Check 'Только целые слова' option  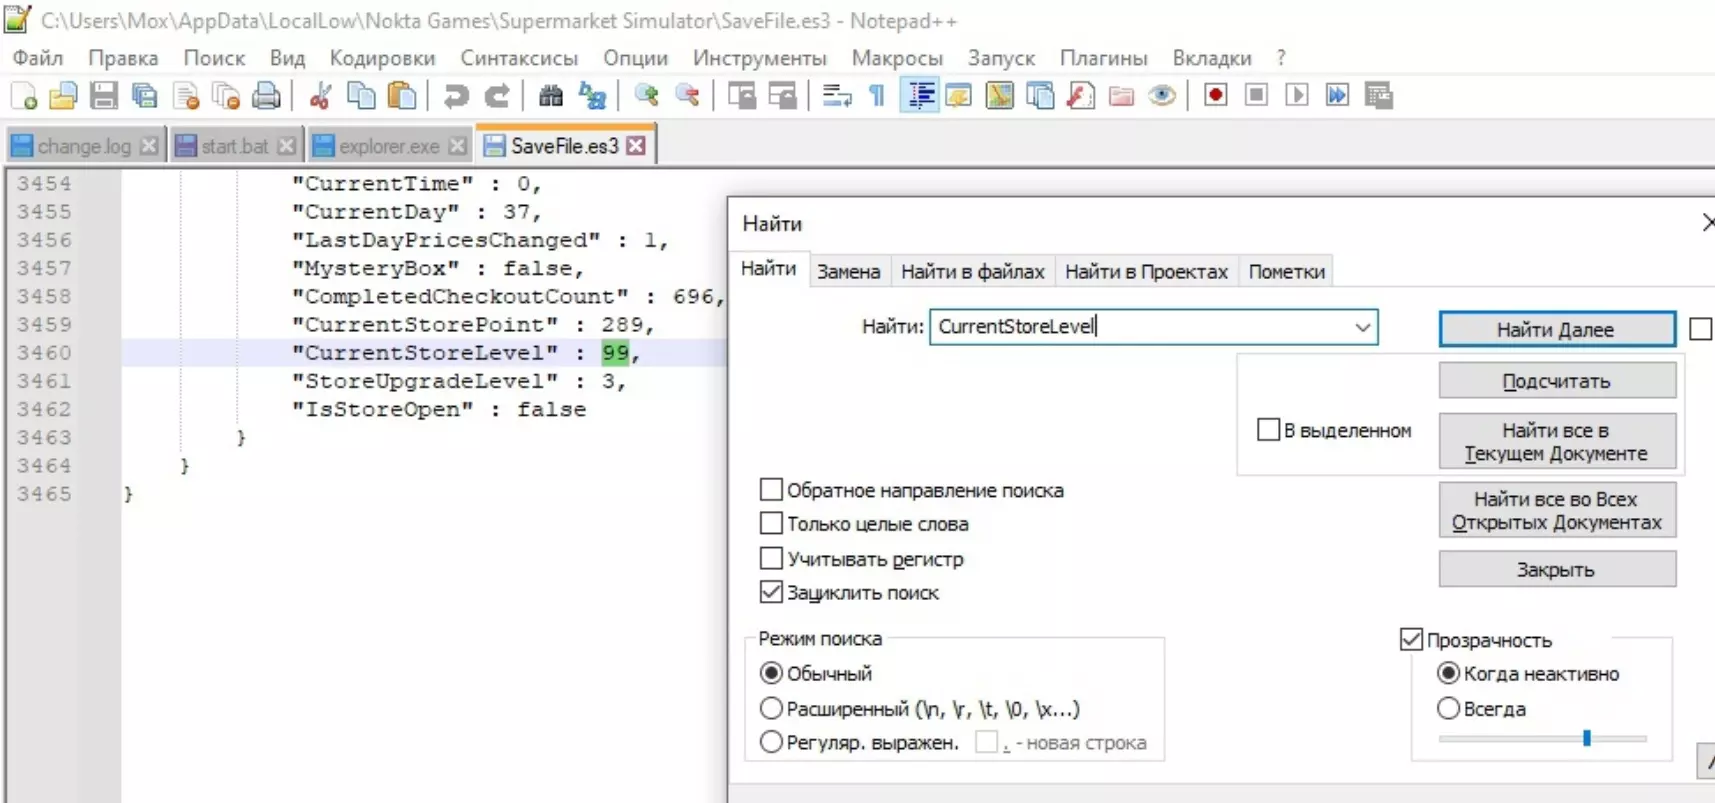coord(771,523)
